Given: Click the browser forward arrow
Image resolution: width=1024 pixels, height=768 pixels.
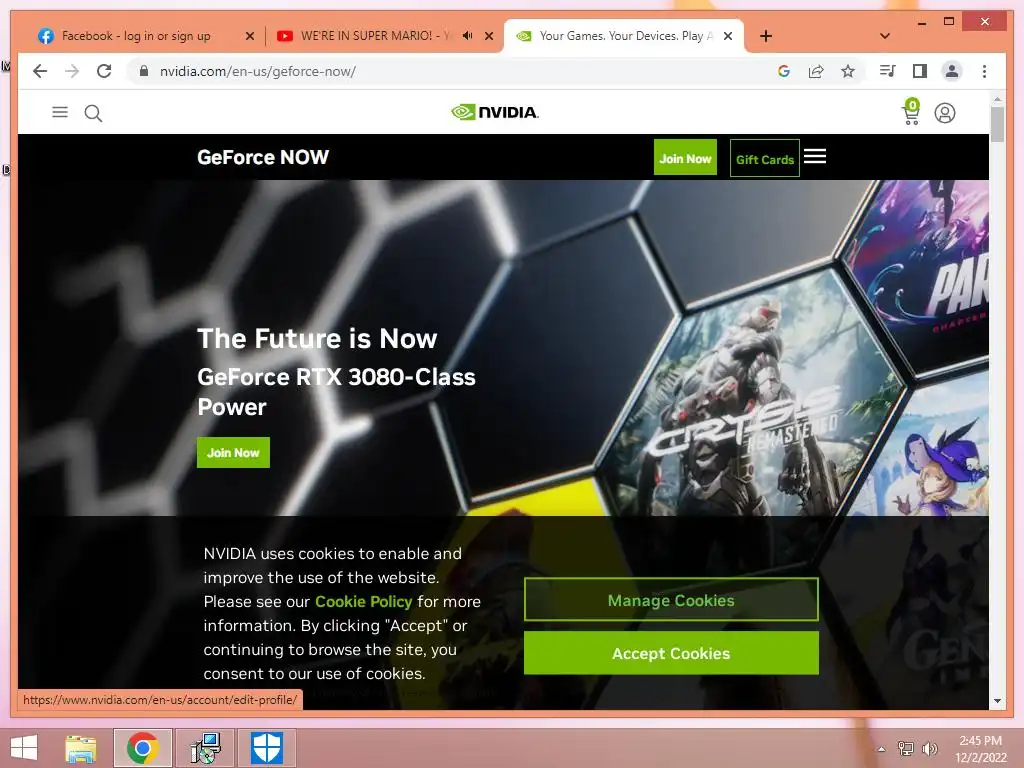Looking at the screenshot, I should 72,71.
